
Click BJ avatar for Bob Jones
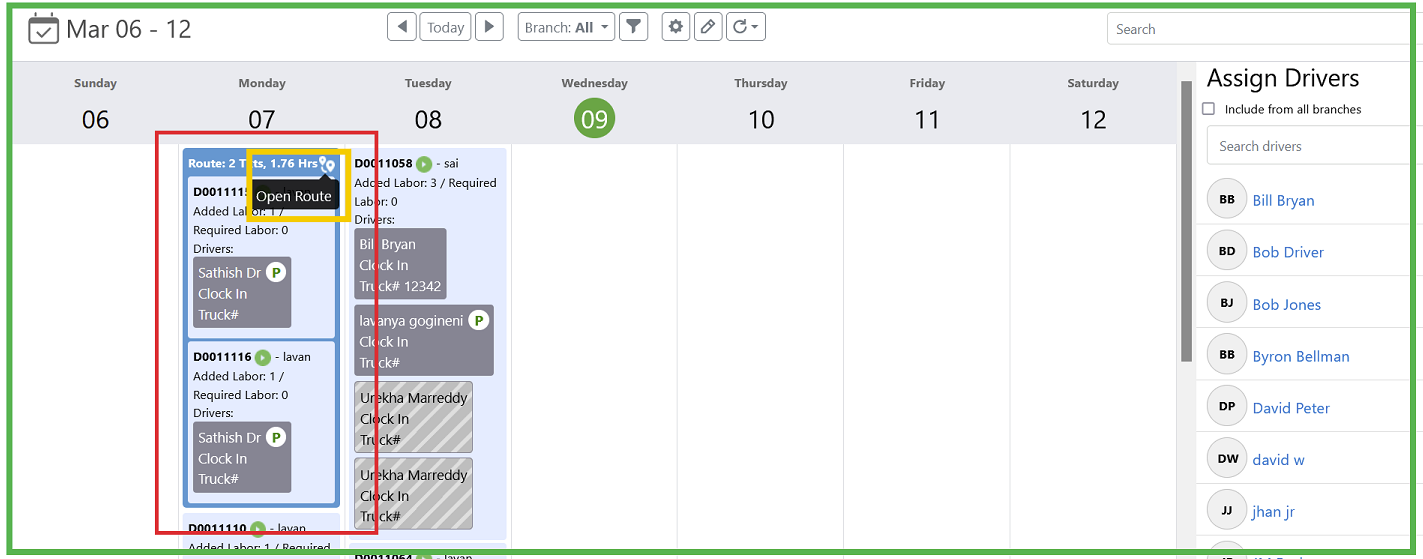[1227, 303]
